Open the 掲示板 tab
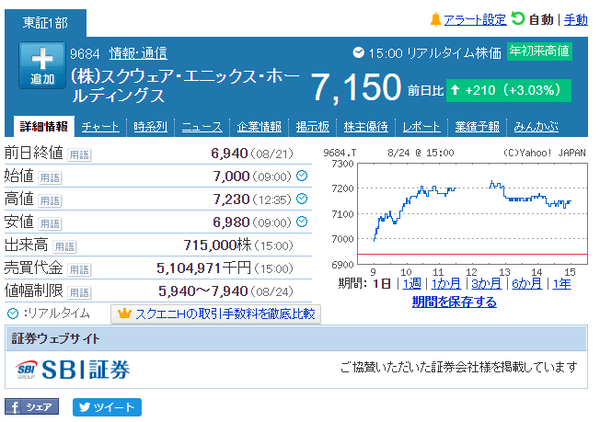 point(313,127)
